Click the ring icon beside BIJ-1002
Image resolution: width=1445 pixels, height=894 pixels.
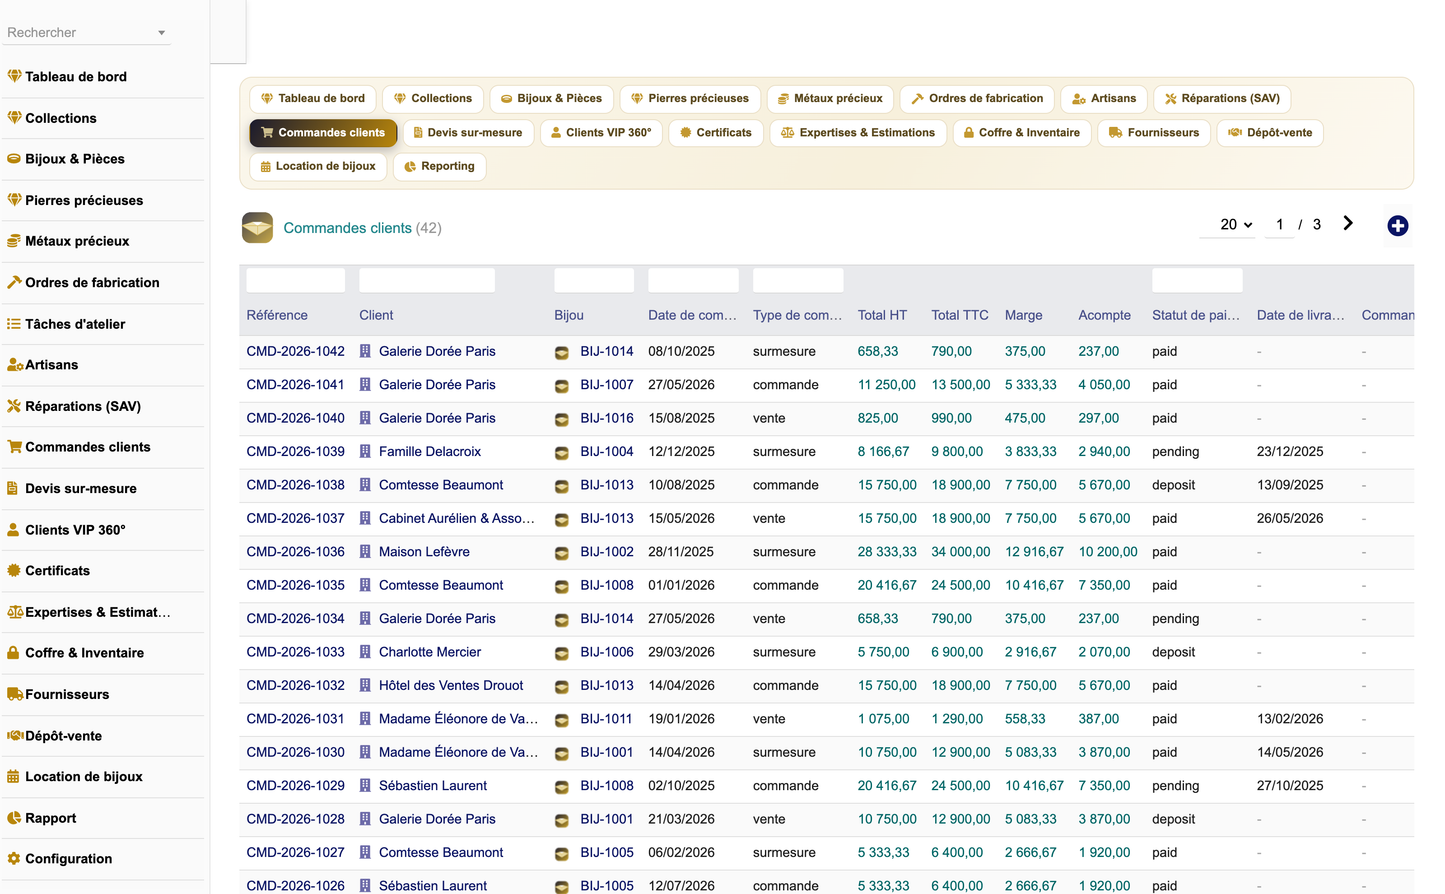pyautogui.click(x=562, y=553)
